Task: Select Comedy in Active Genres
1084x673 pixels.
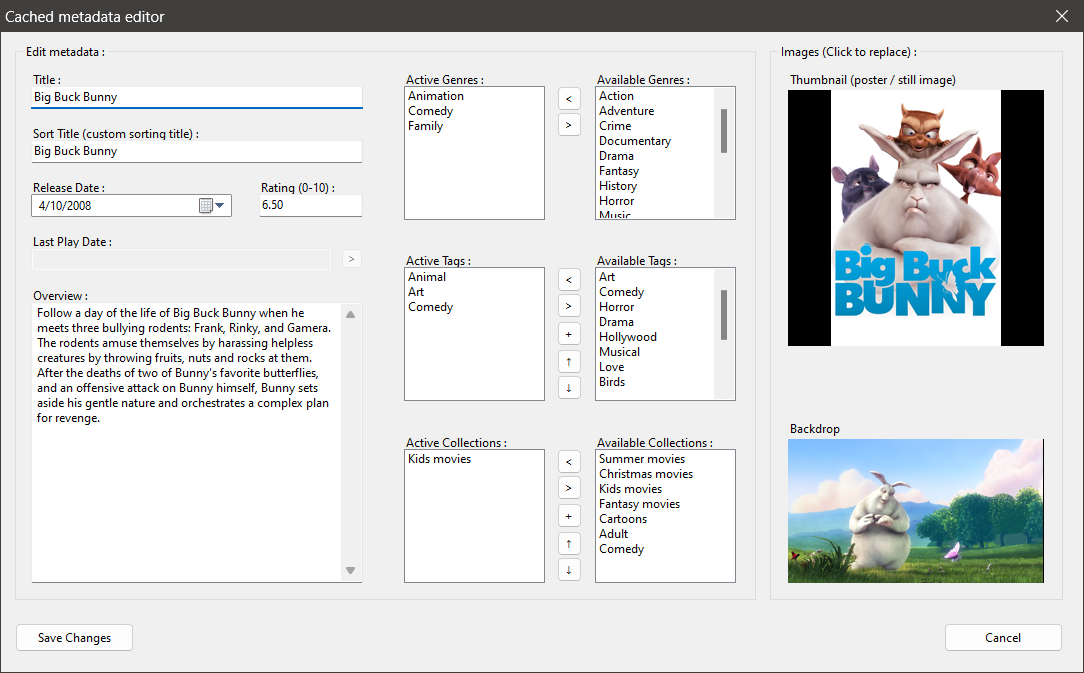Action: [x=431, y=111]
